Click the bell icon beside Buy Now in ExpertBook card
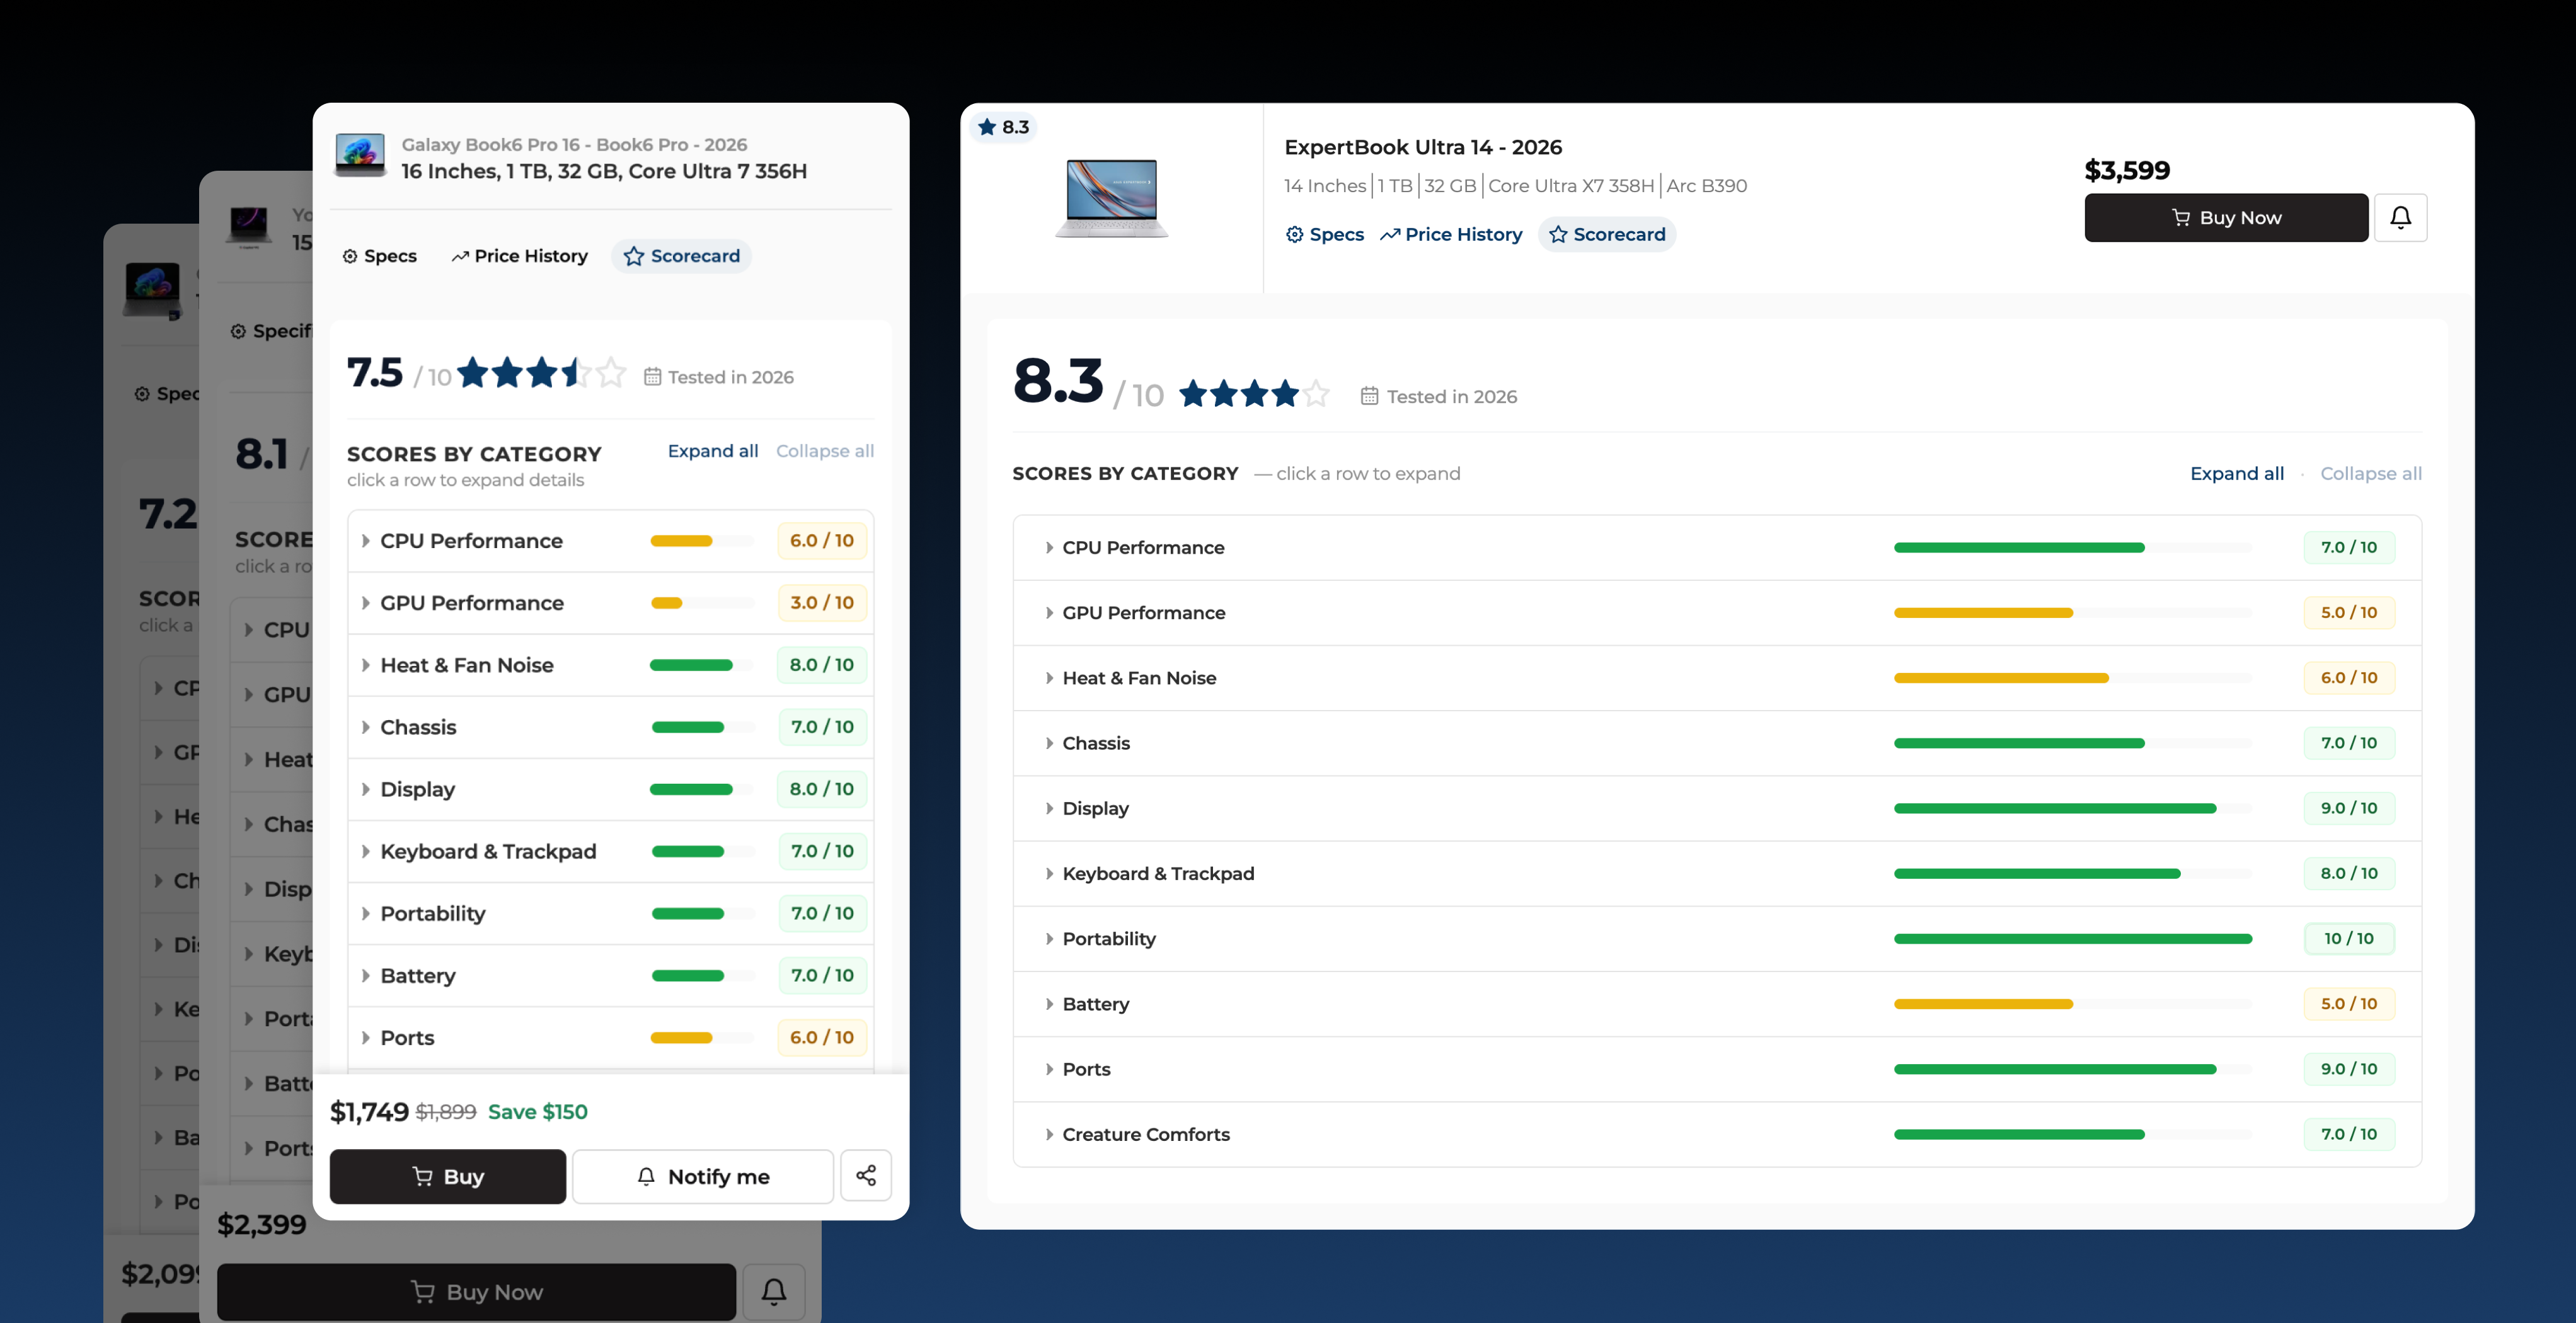Screen dimensions: 2576x1323 [2400, 217]
